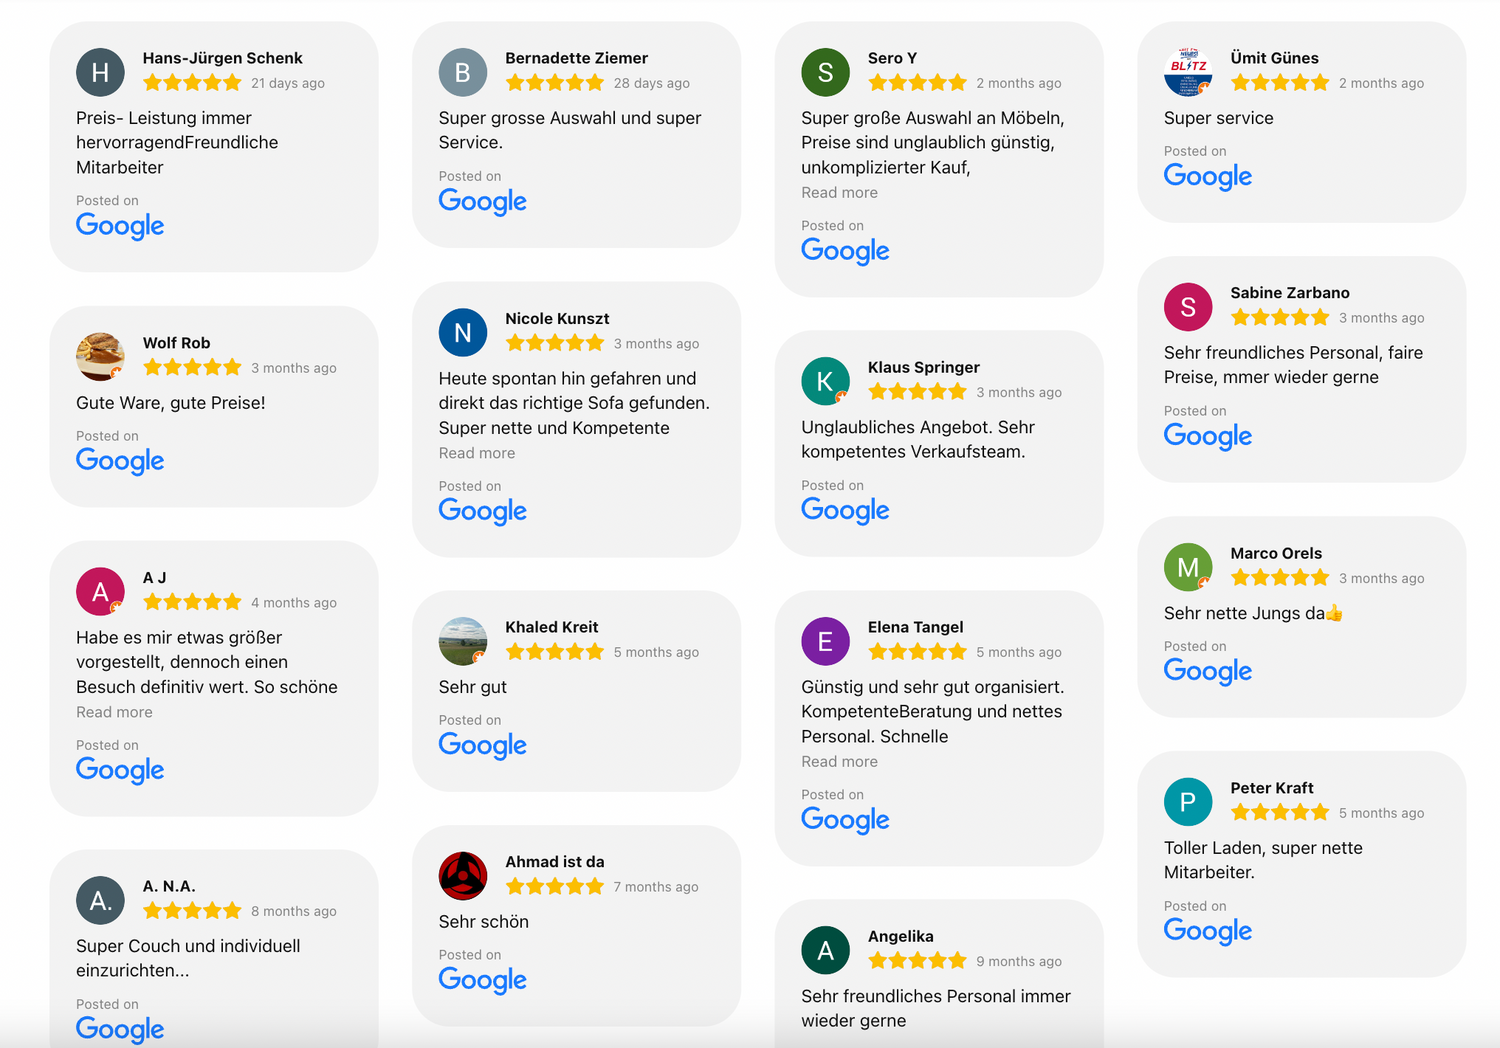Click Bernadette Ziemer's B avatar icon
The height and width of the screenshot is (1048, 1500).
pyautogui.click(x=463, y=72)
